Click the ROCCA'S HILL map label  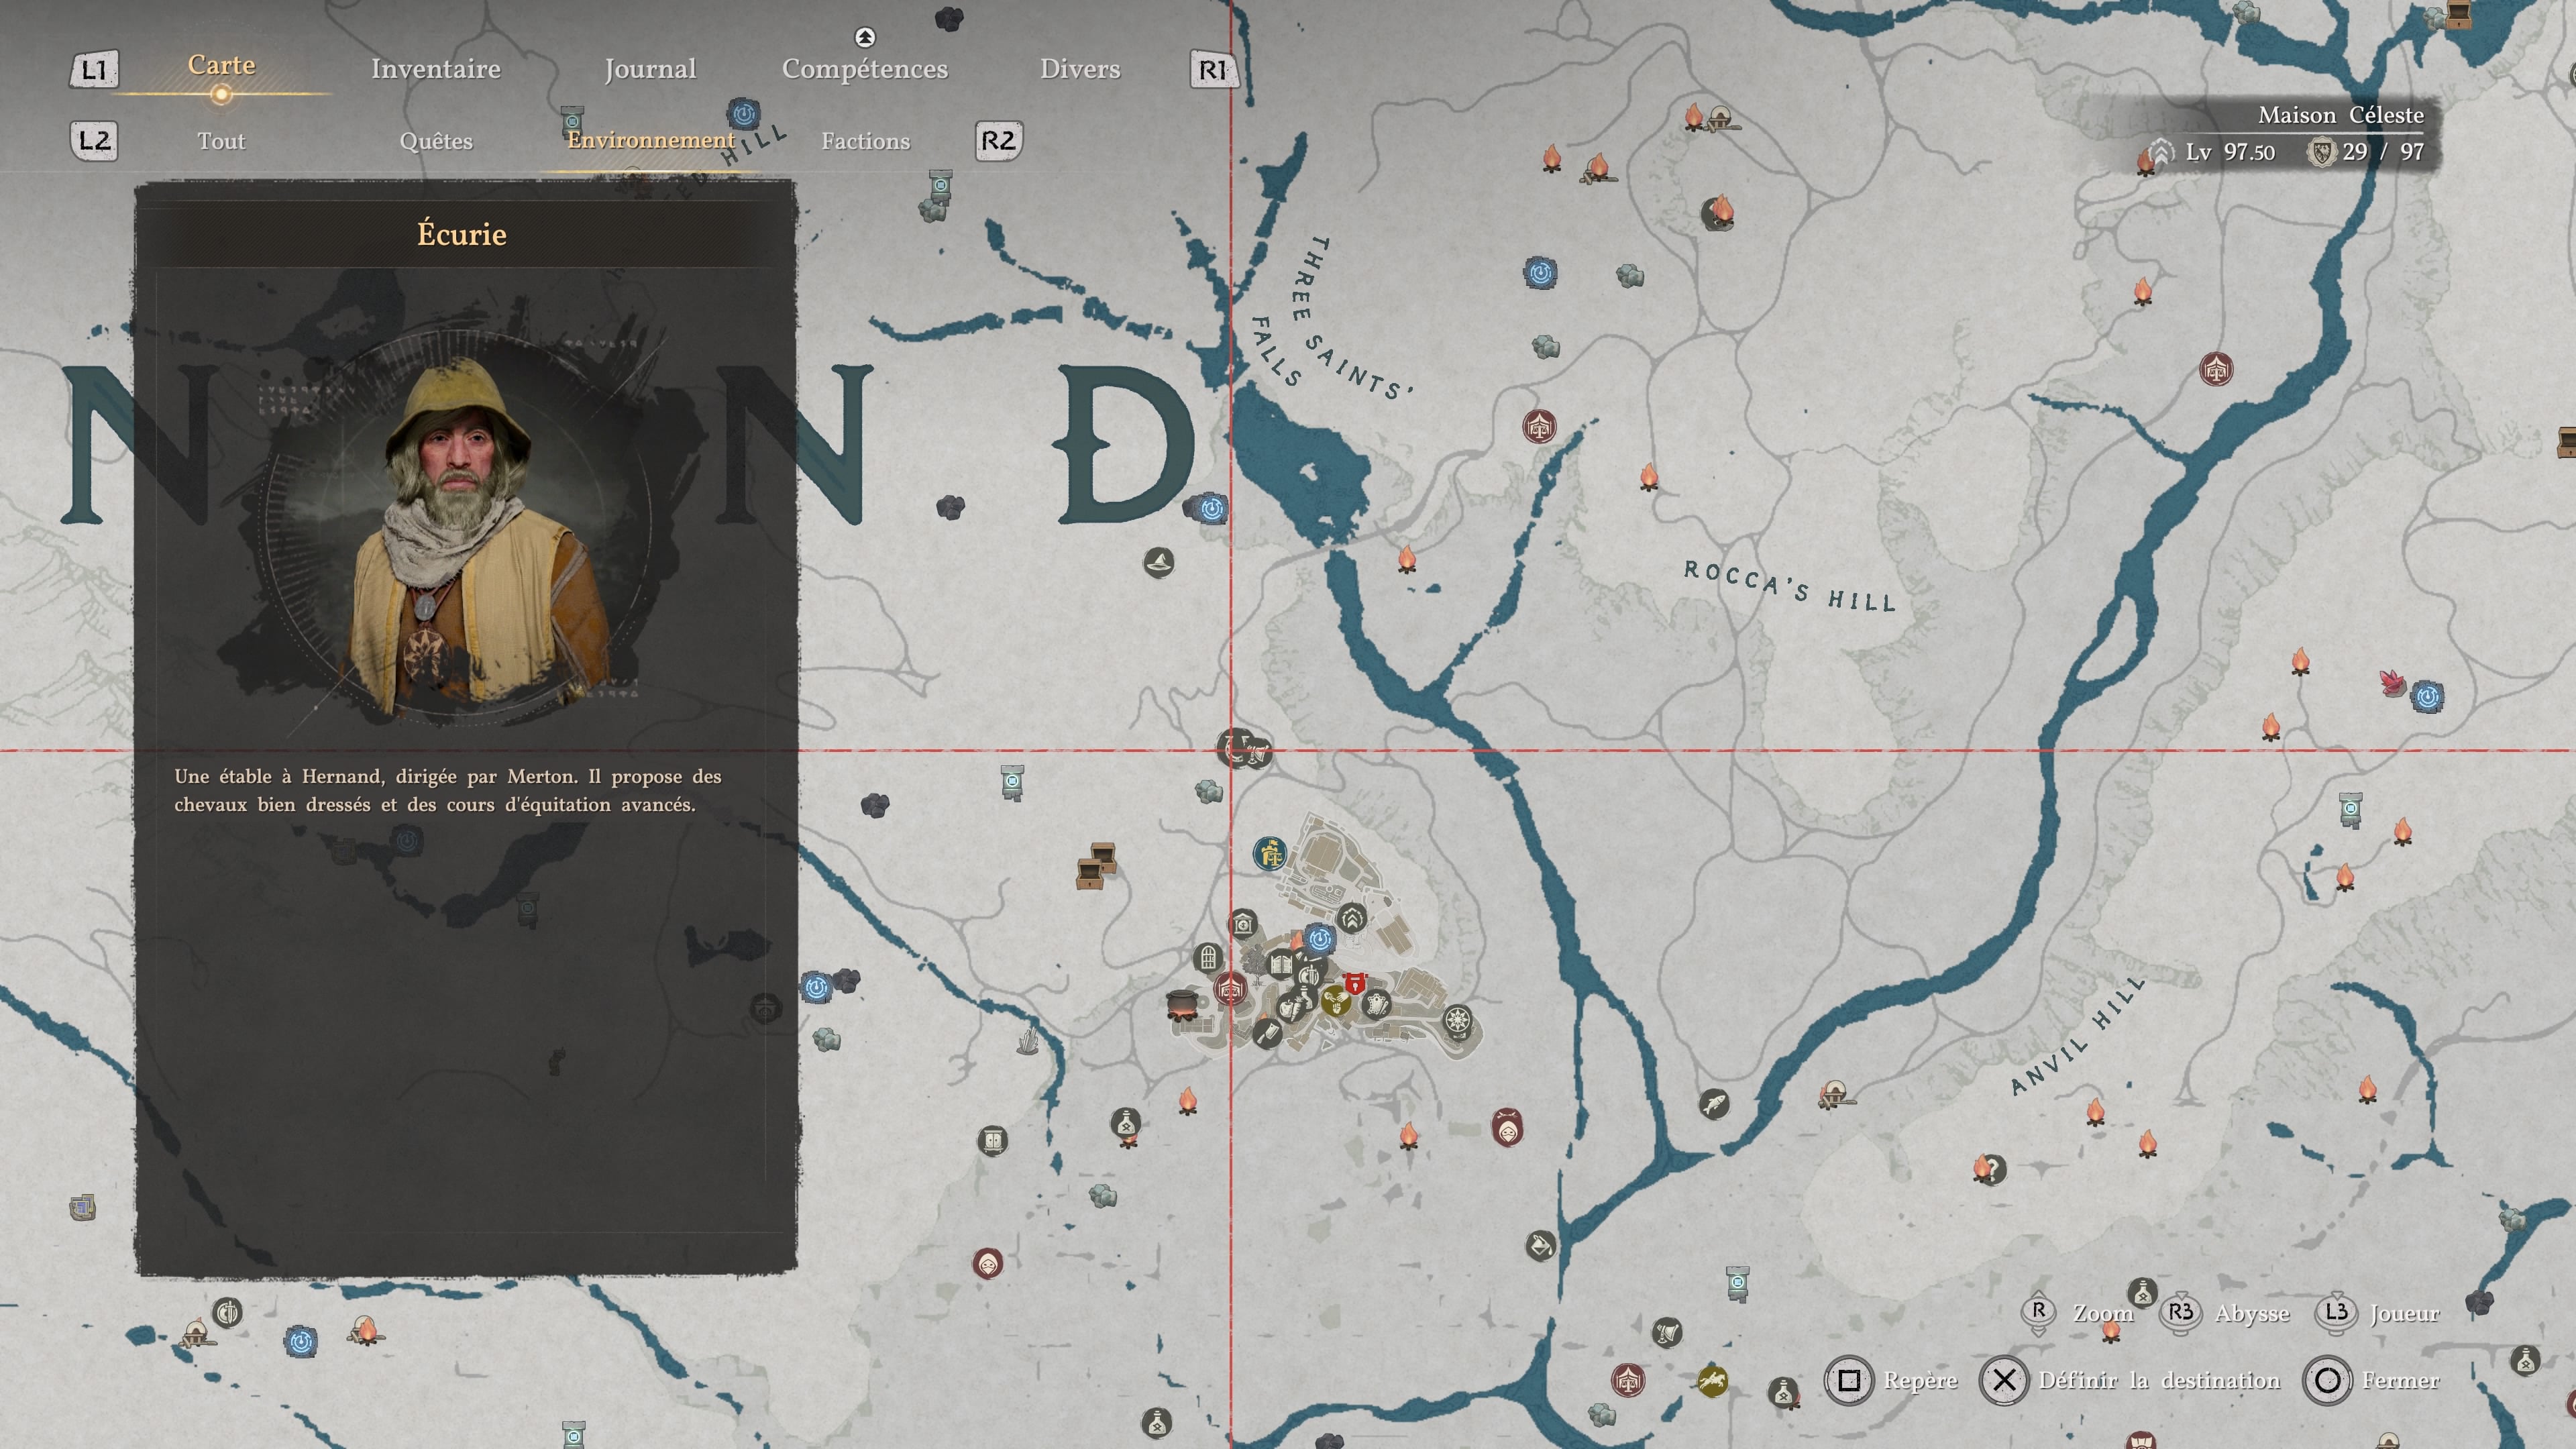coord(1790,586)
